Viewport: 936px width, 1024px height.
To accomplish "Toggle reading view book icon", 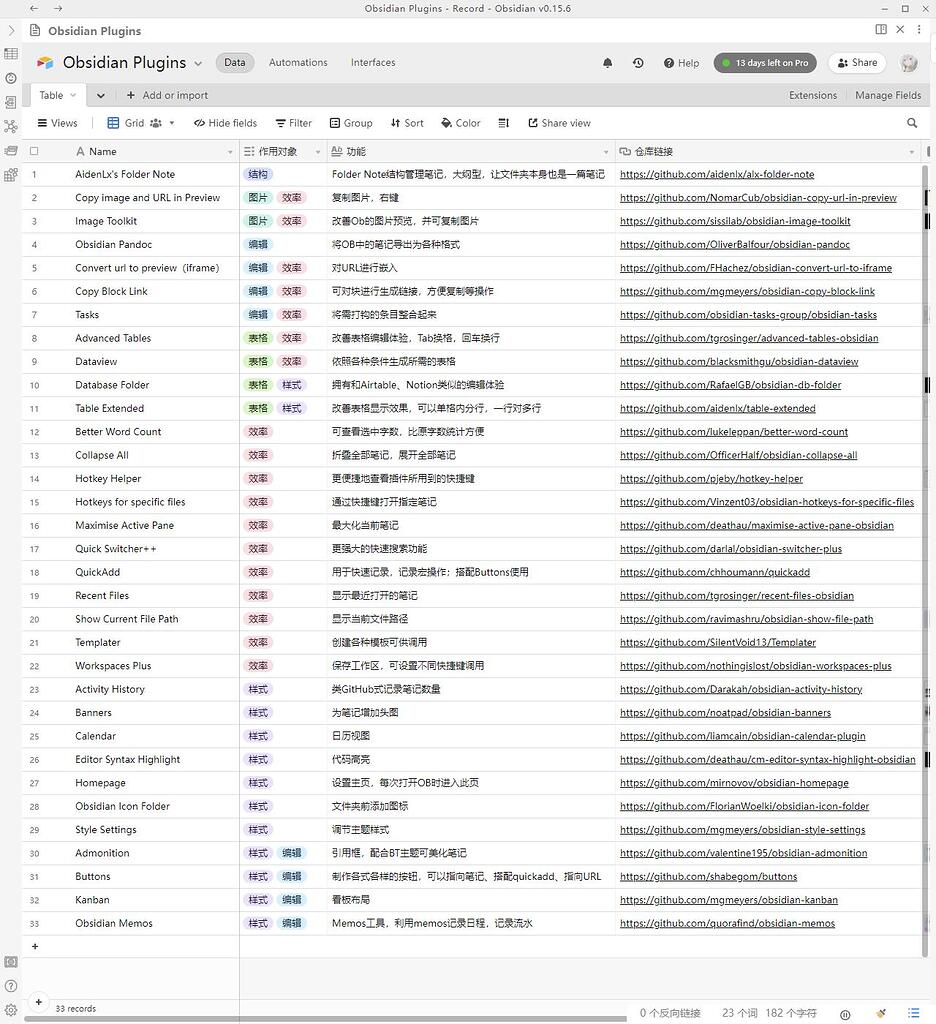I will point(881,29).
